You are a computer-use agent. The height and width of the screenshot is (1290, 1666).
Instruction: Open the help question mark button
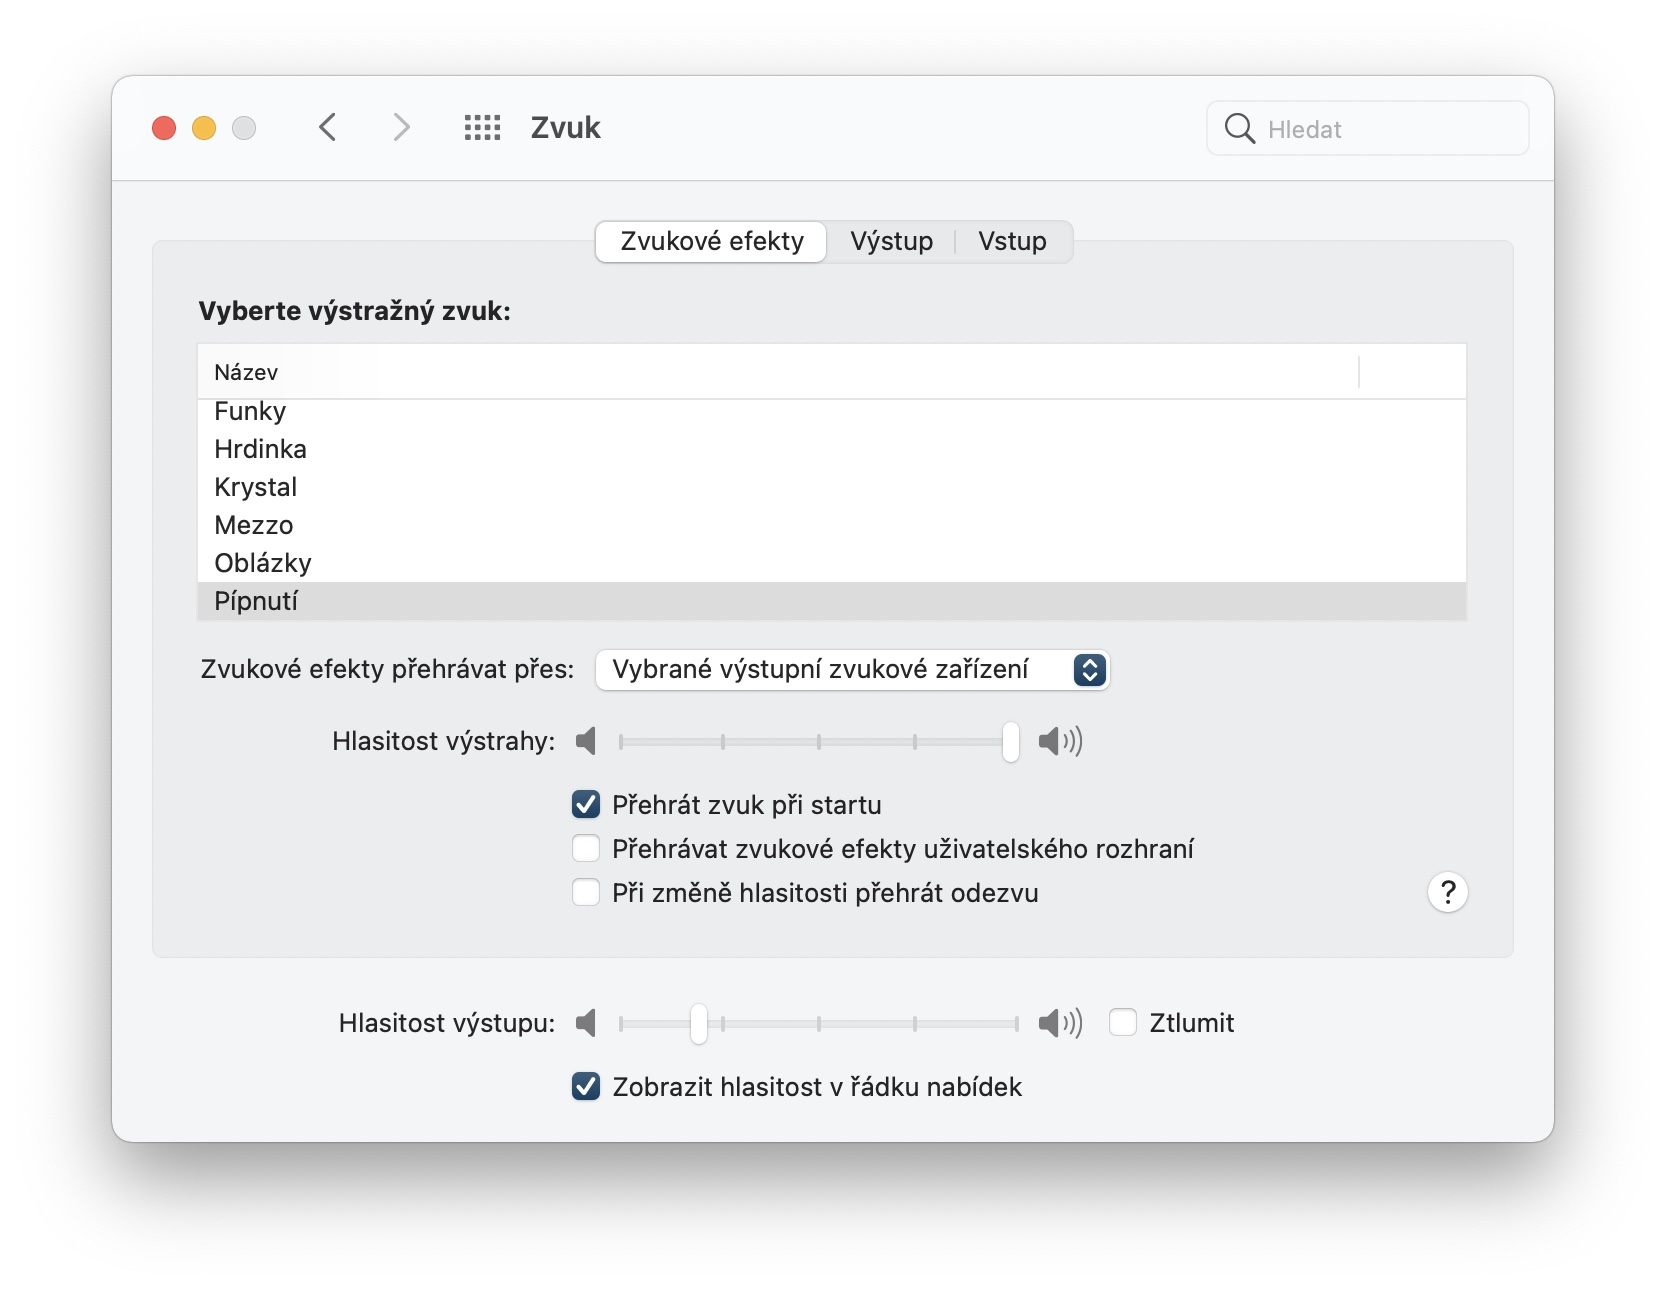click(x=1447, y=892)
